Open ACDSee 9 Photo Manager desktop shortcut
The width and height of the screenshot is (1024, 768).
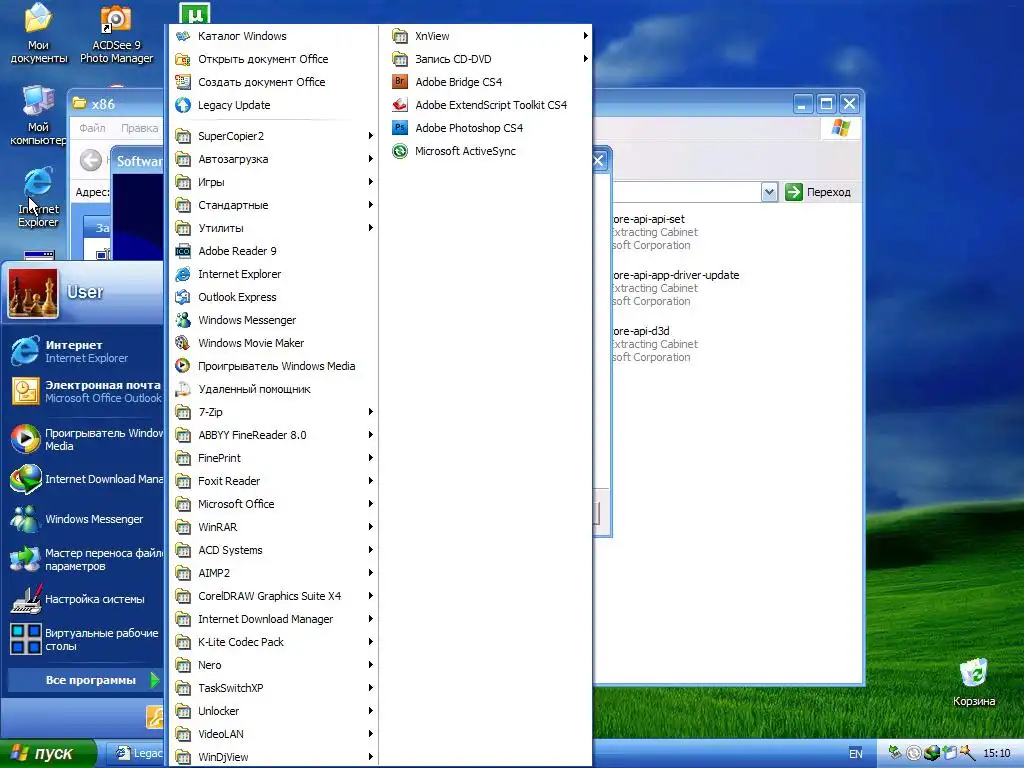tap(116, 34)
